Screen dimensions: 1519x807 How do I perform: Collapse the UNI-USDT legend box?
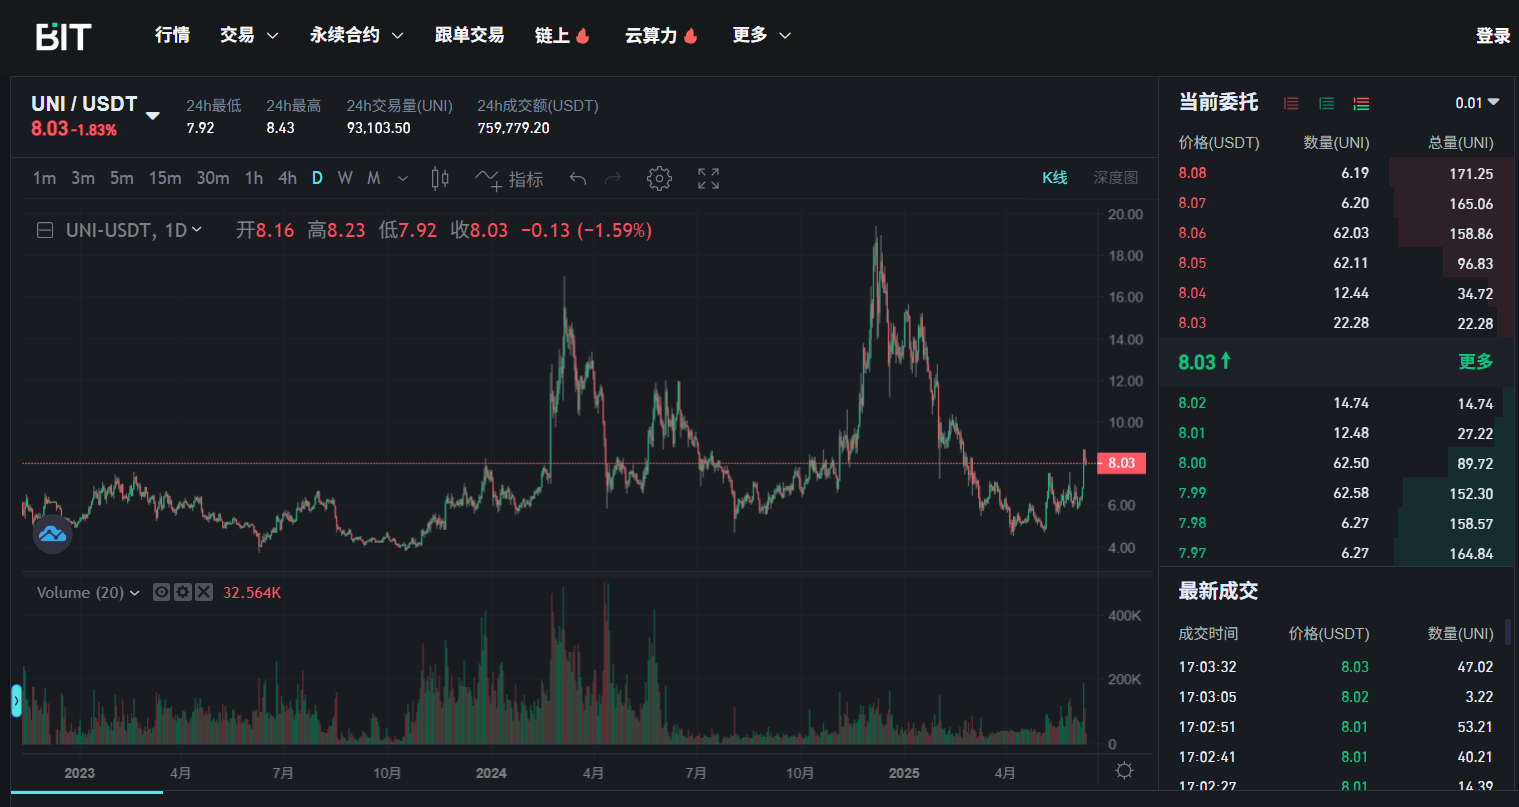pos(45,230)
